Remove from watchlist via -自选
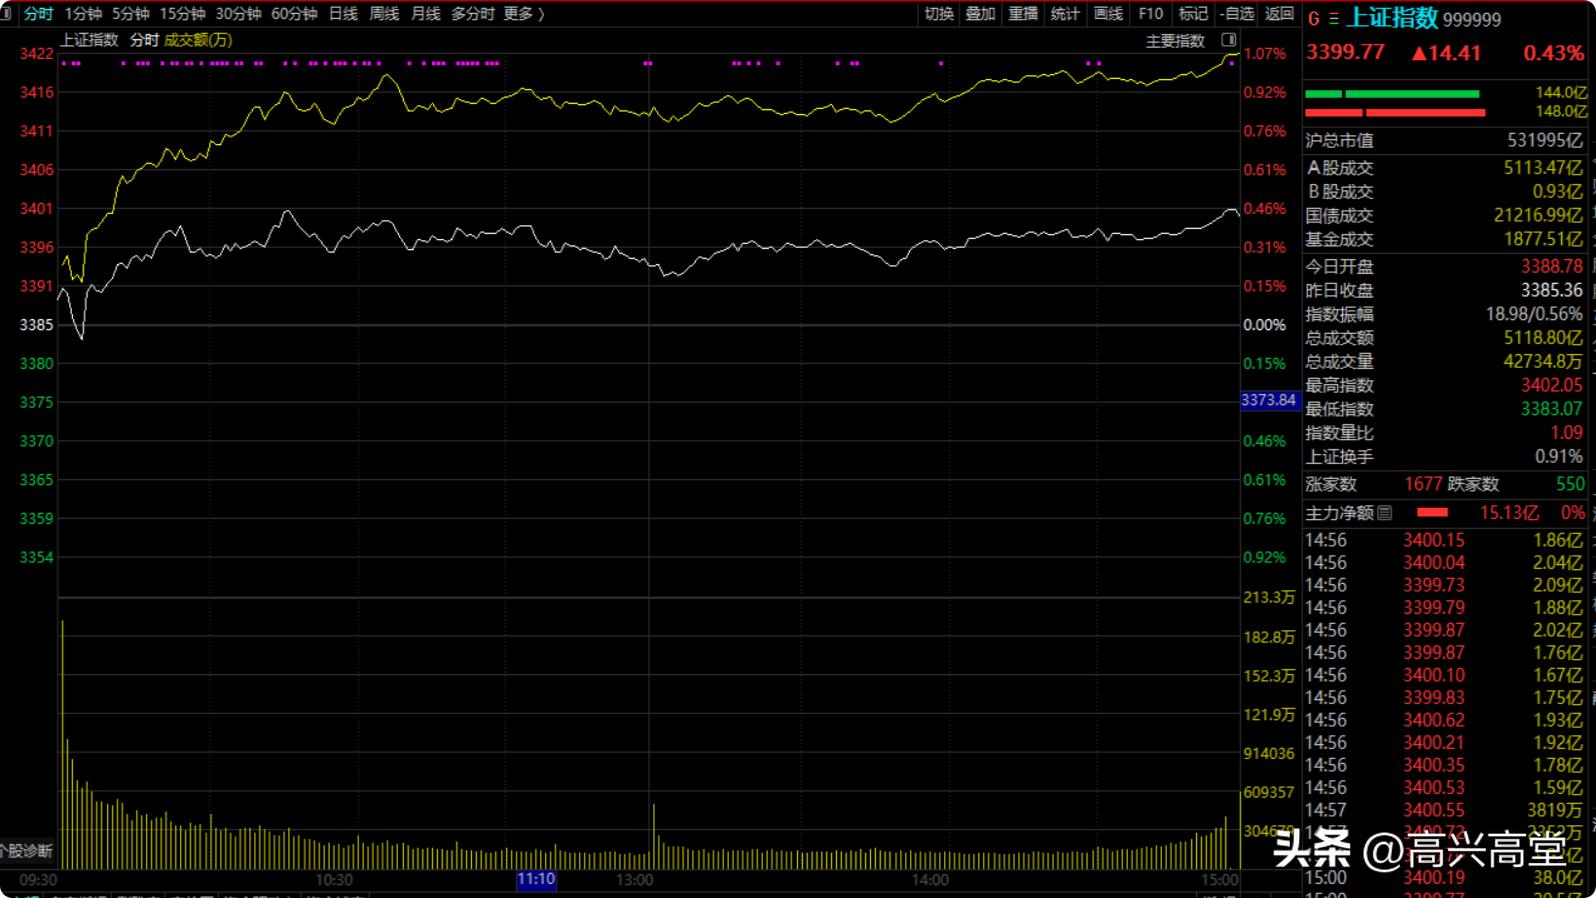Screen dimensions: 1596x898 coord(1238,14)
